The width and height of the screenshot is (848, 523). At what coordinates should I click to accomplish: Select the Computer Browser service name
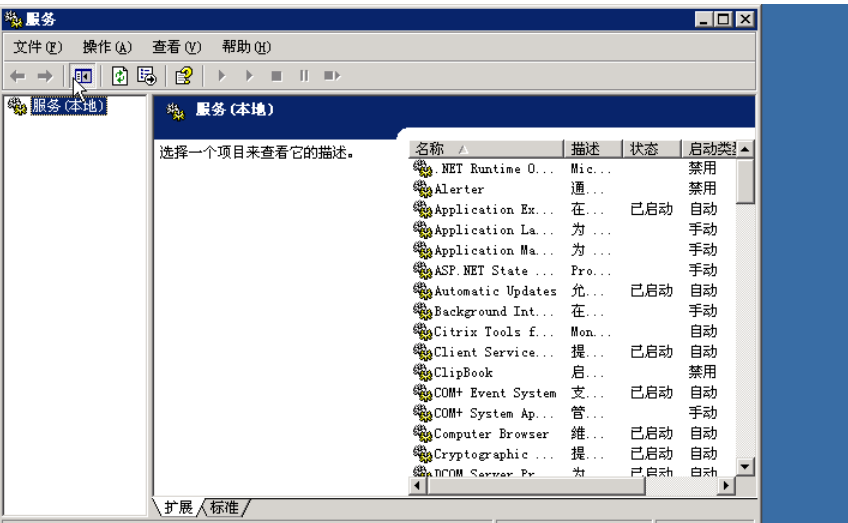coord(492,434)
